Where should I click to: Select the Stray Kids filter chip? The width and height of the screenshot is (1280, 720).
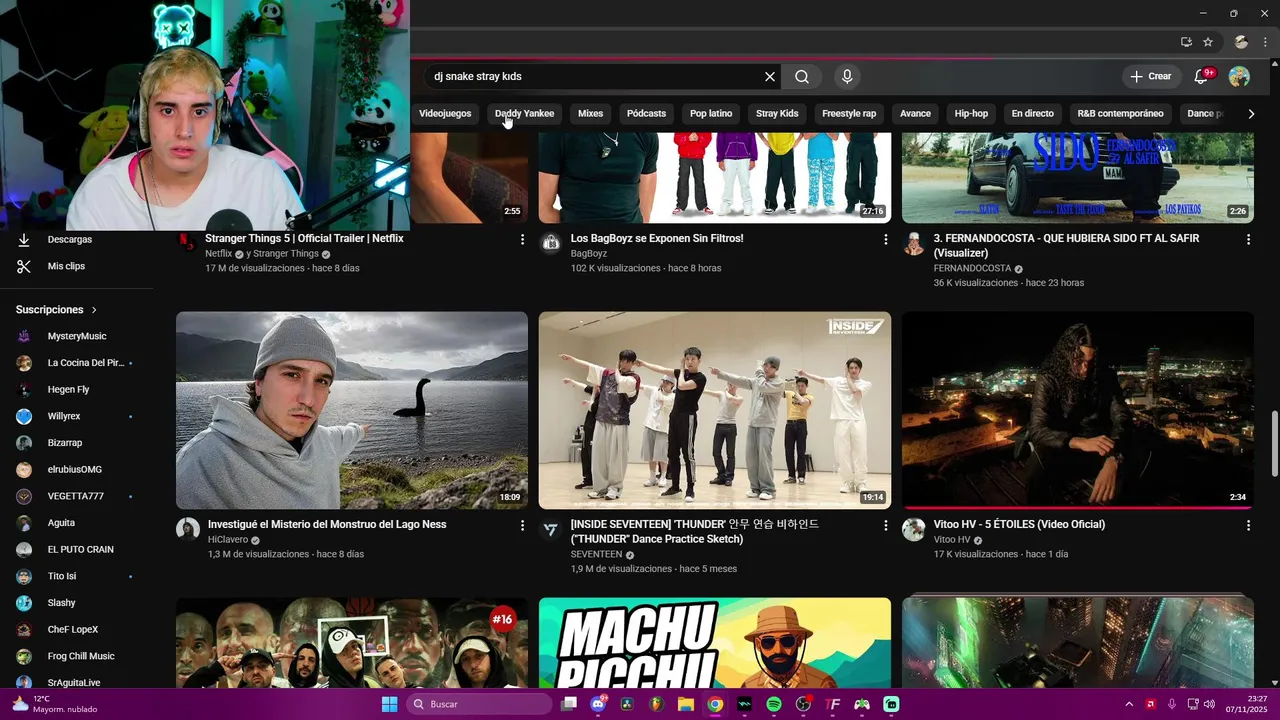(777, 114)
